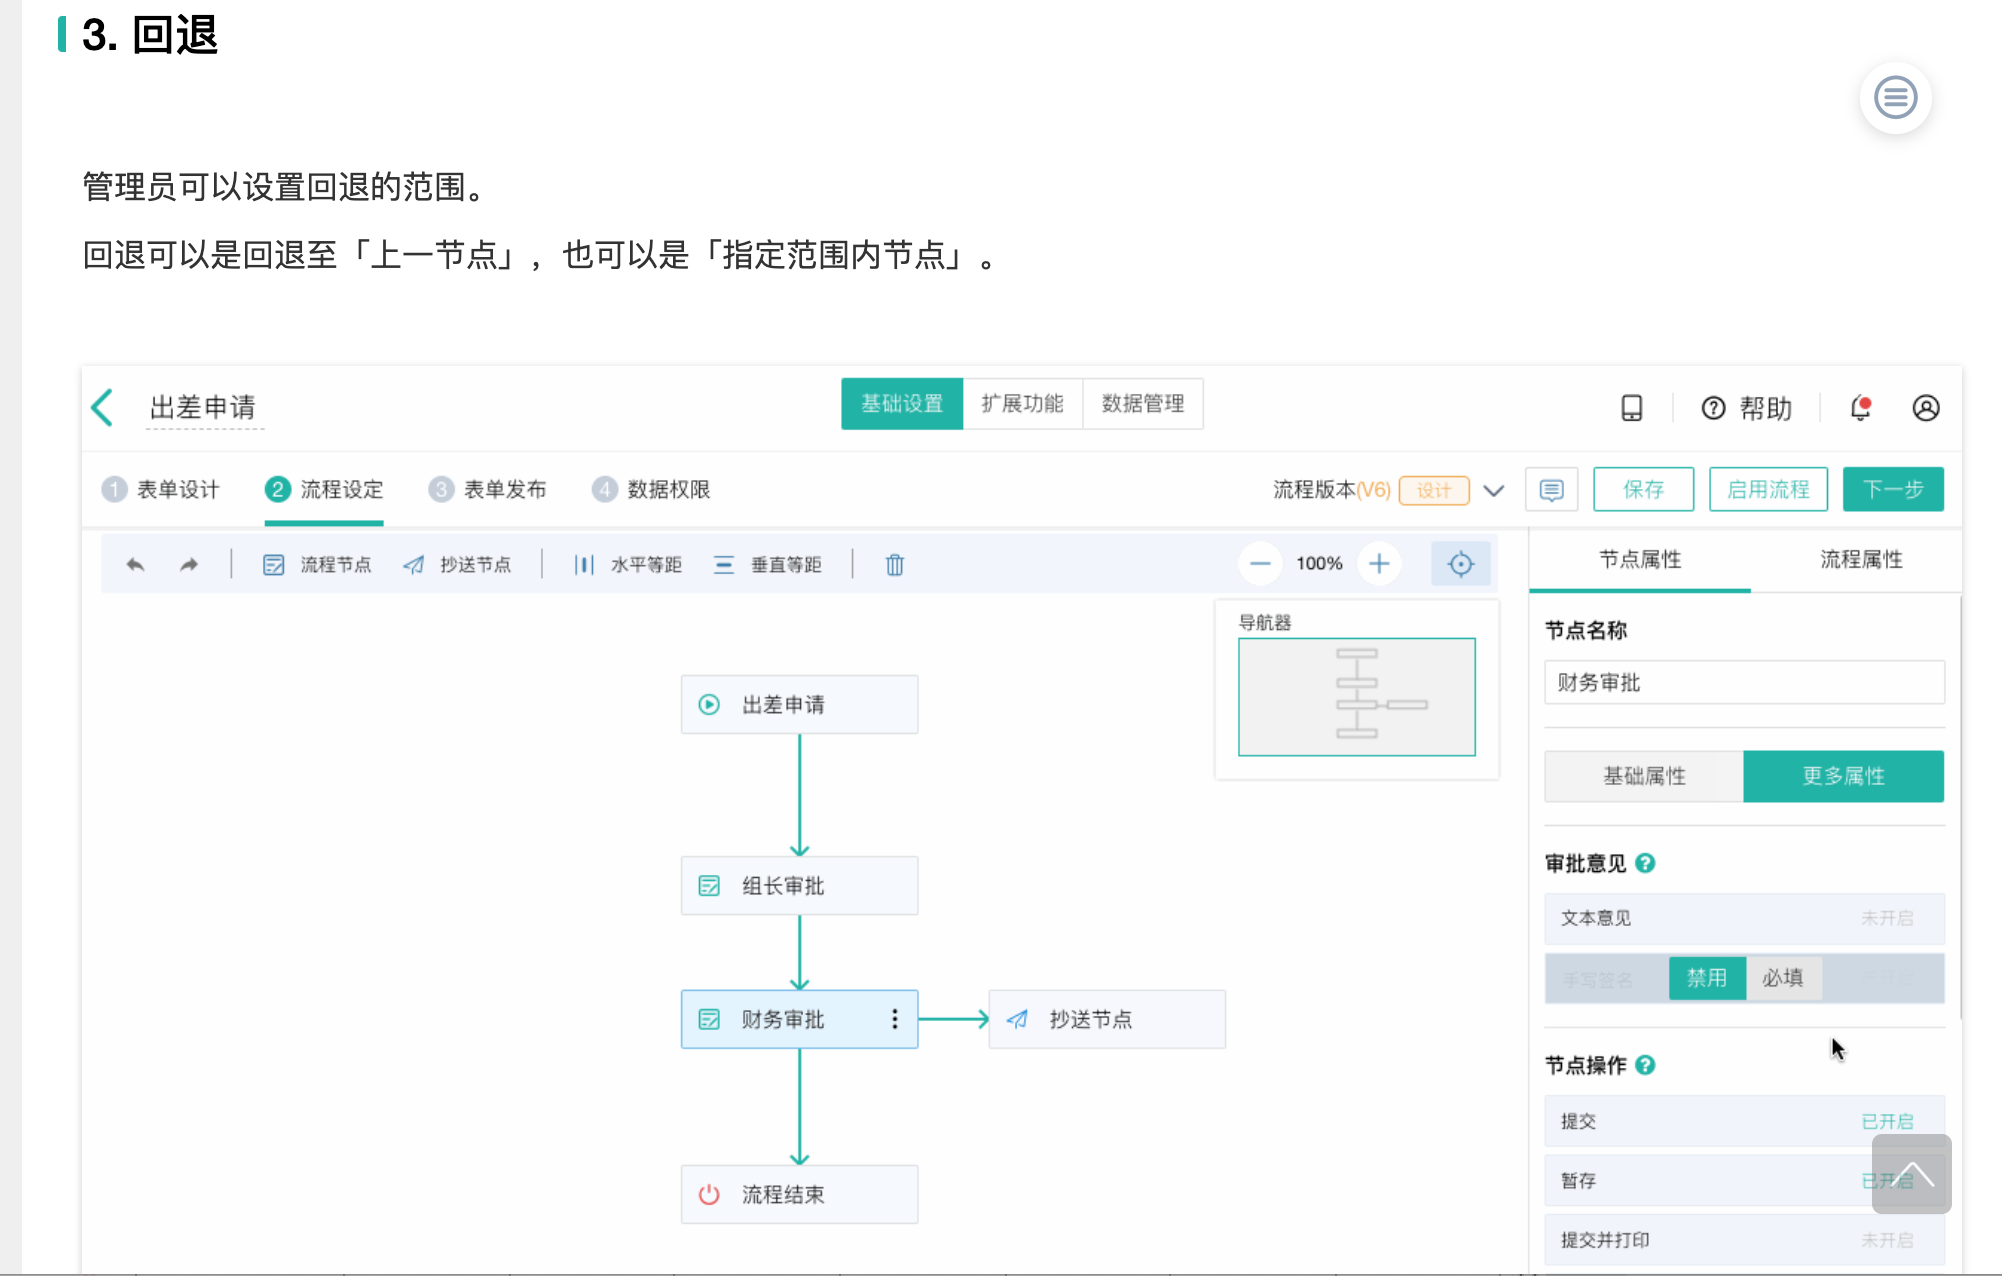Switch to 扩展功能 tab

click(1022, 404)
